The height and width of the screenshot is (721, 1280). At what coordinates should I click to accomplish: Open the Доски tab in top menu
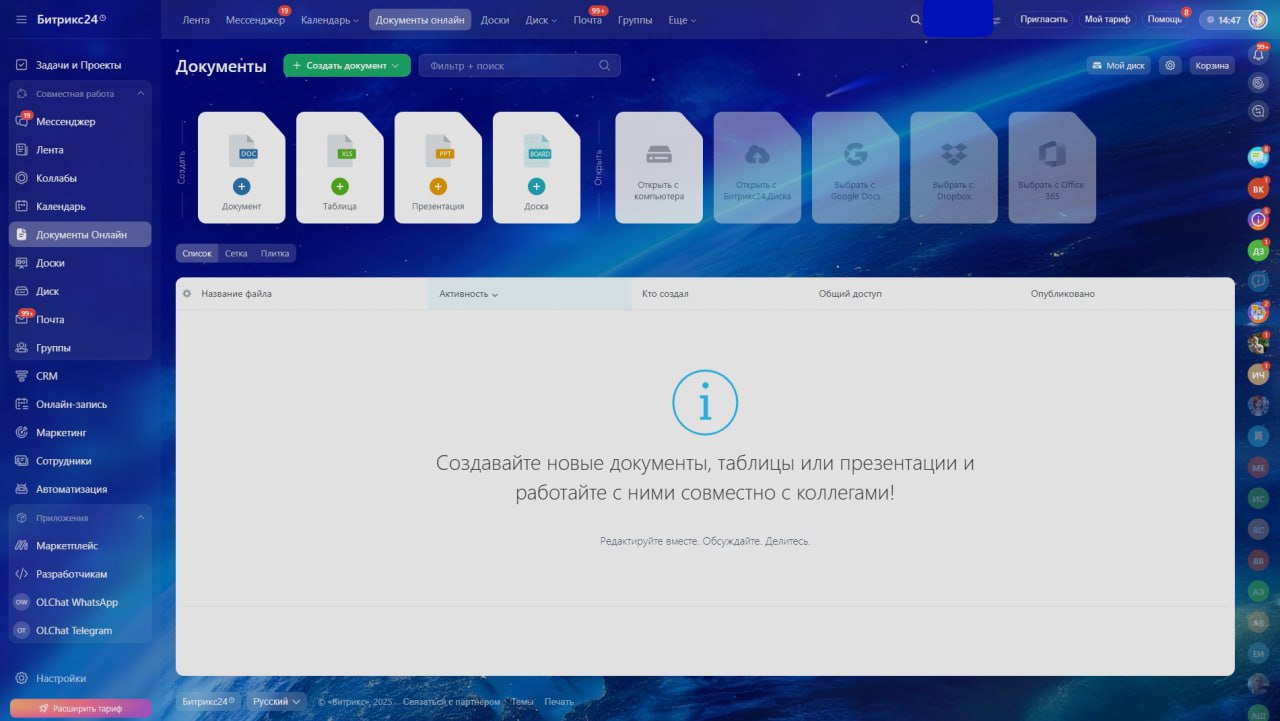coord(494,20)
